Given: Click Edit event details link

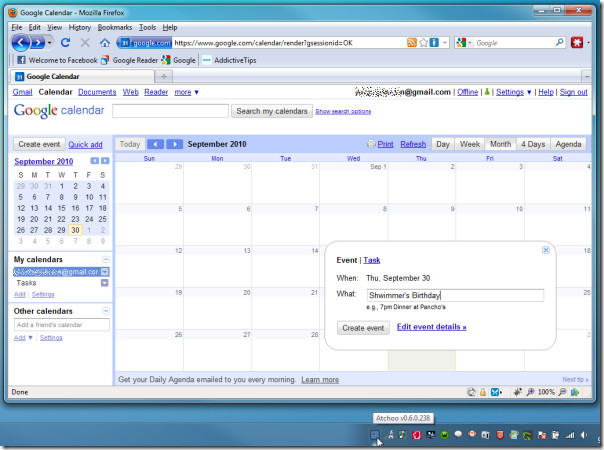Looking at the screenshot, I should (431, 327).
